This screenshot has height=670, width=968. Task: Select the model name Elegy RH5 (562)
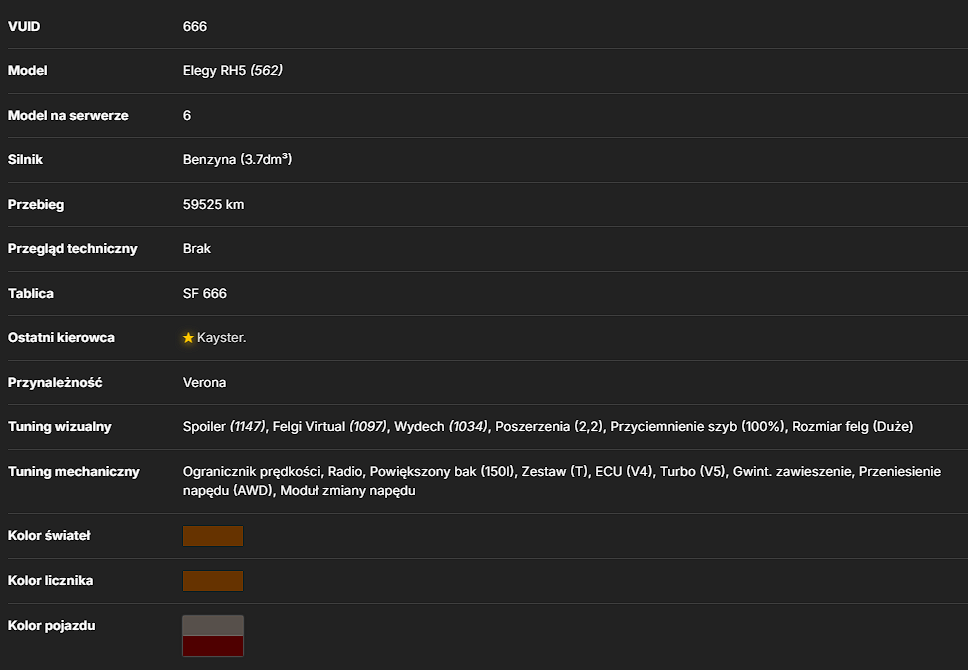click(x=233, y=70)
